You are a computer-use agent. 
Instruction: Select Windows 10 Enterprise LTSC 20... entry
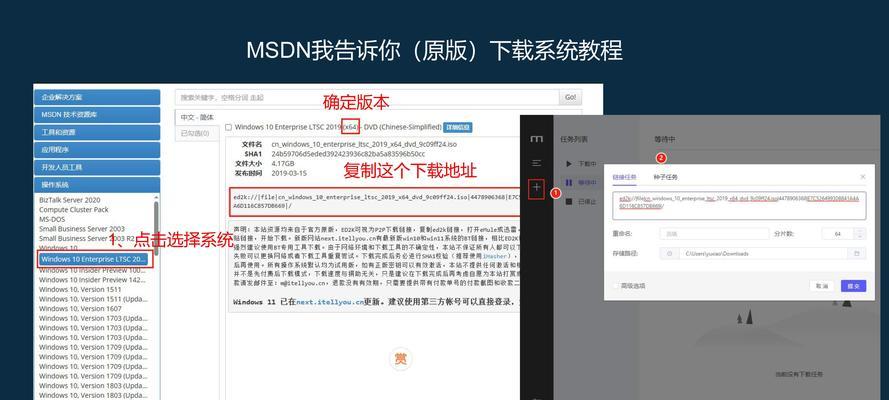(x=94, y=259)
